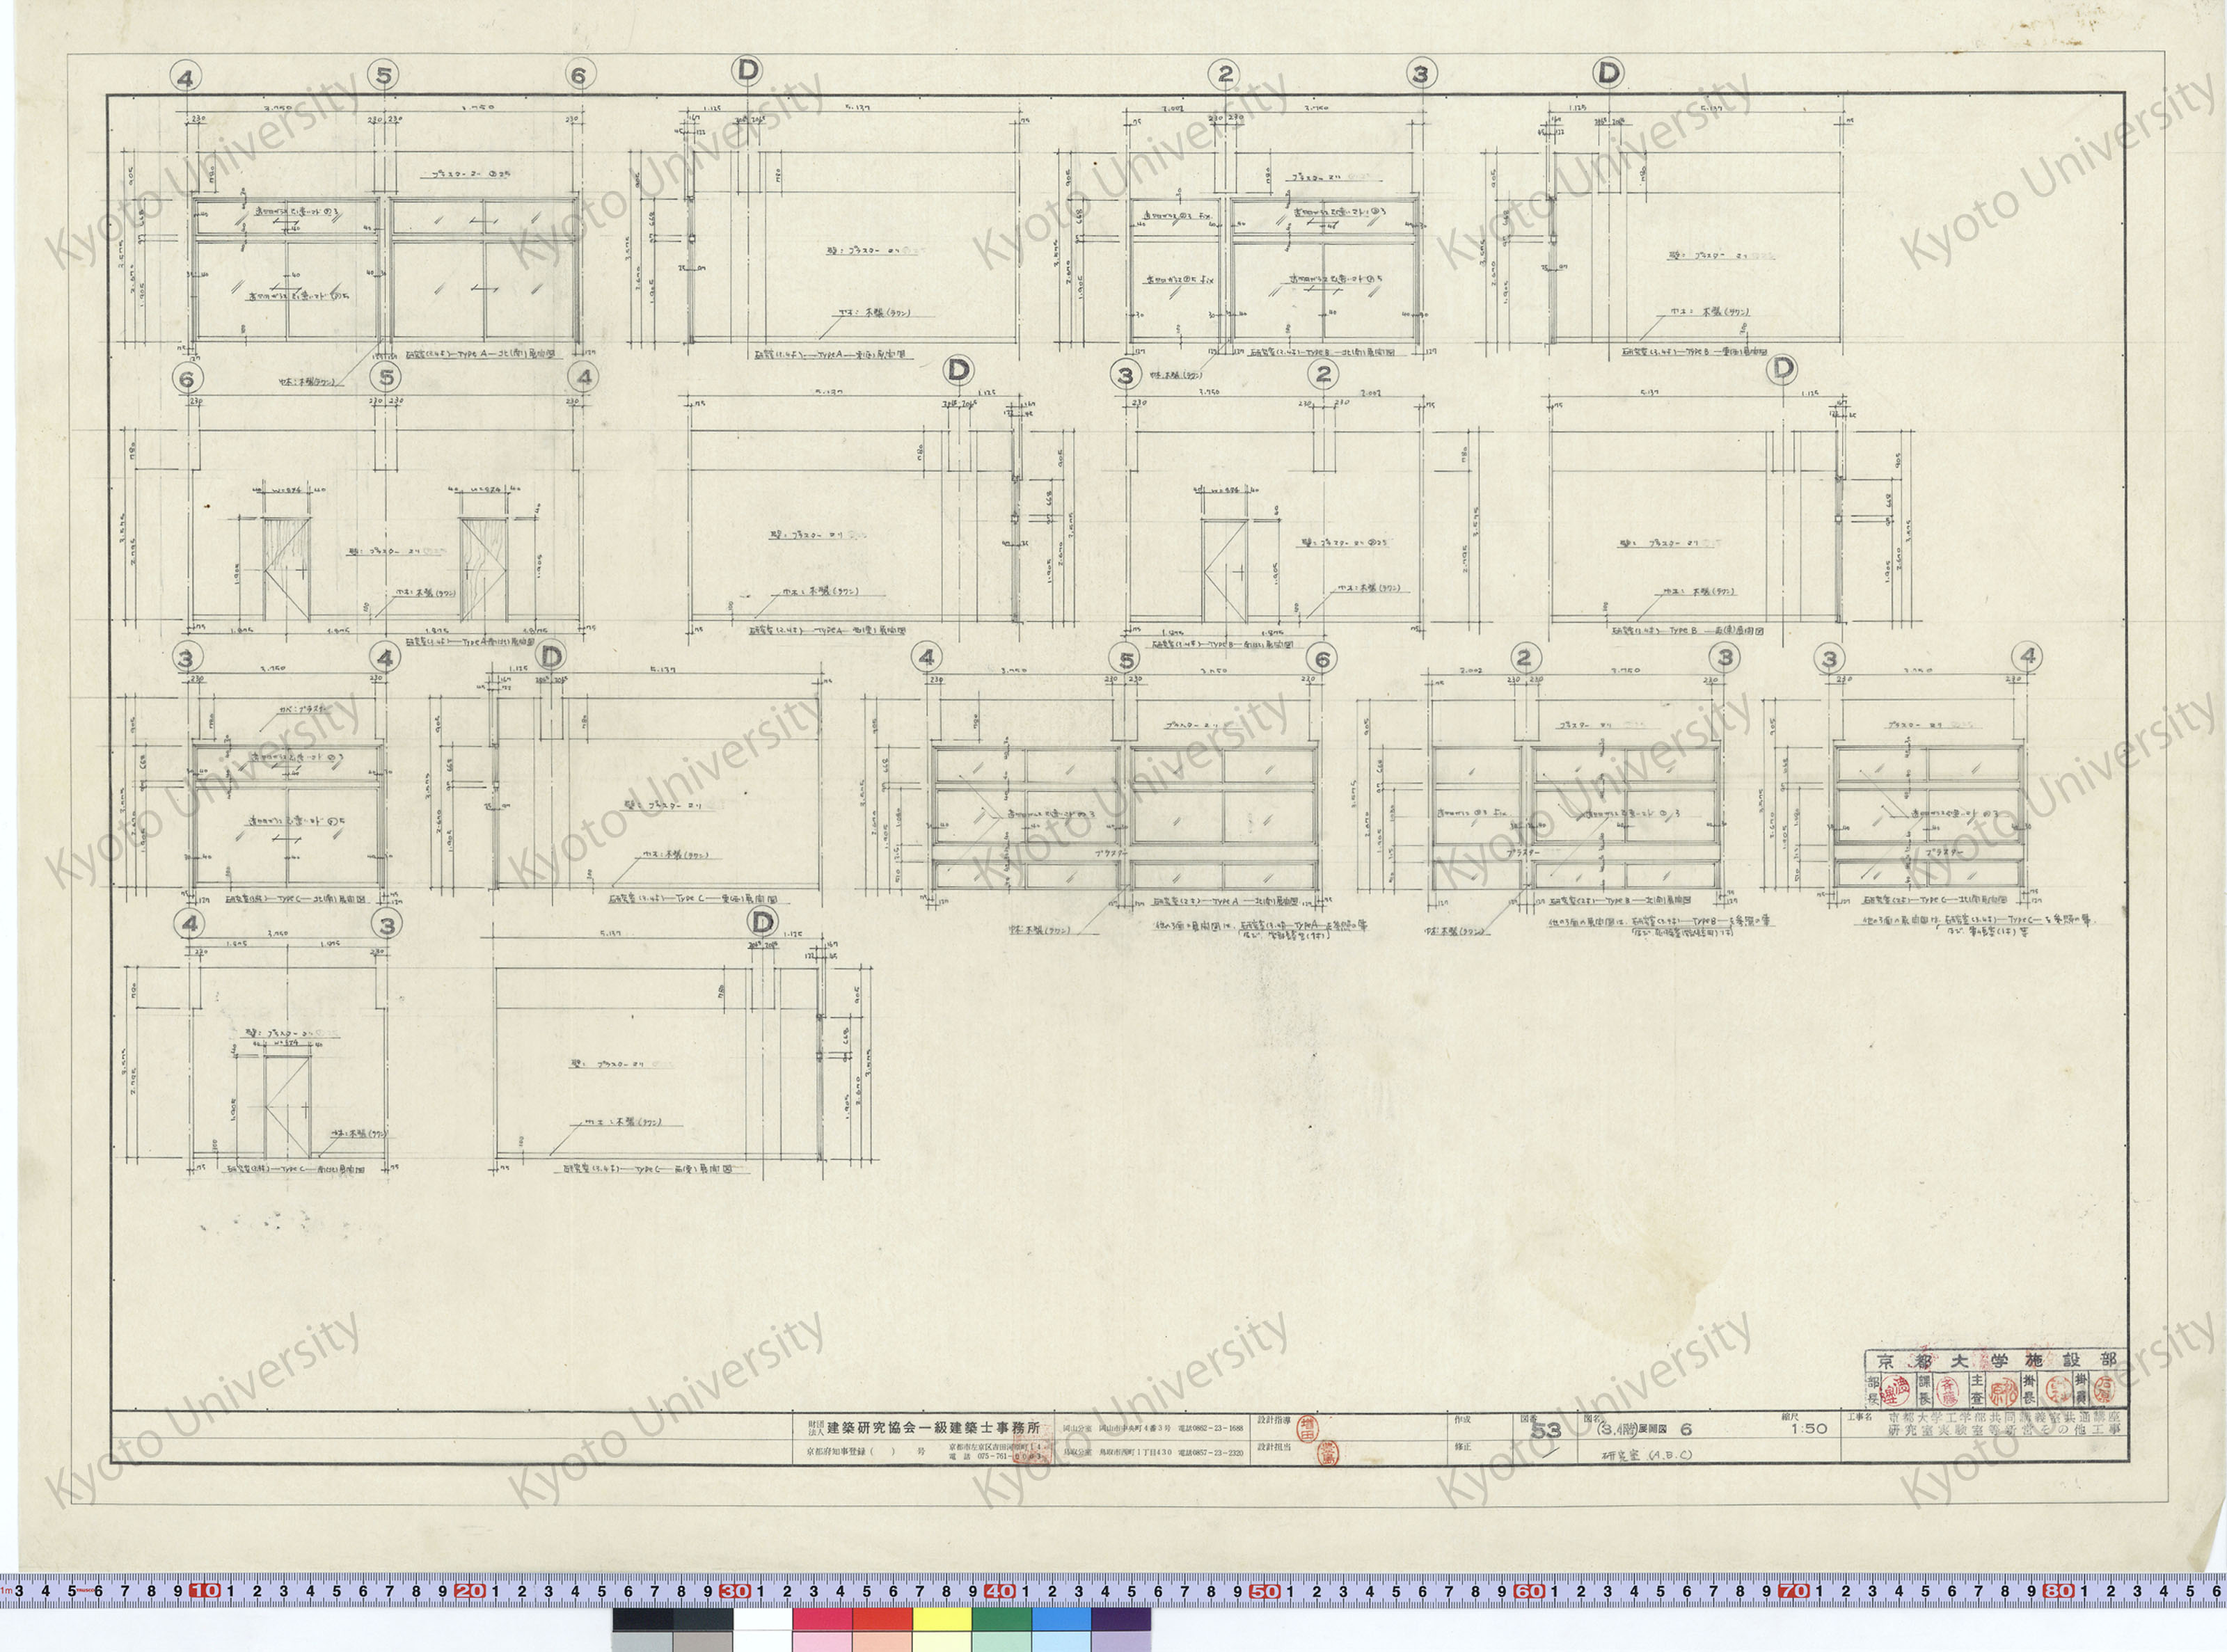2227x1652 pixels.
Task: Click the 建築研究協会一級建築士事務所 firm name
Action: (x=933, y=1428)
